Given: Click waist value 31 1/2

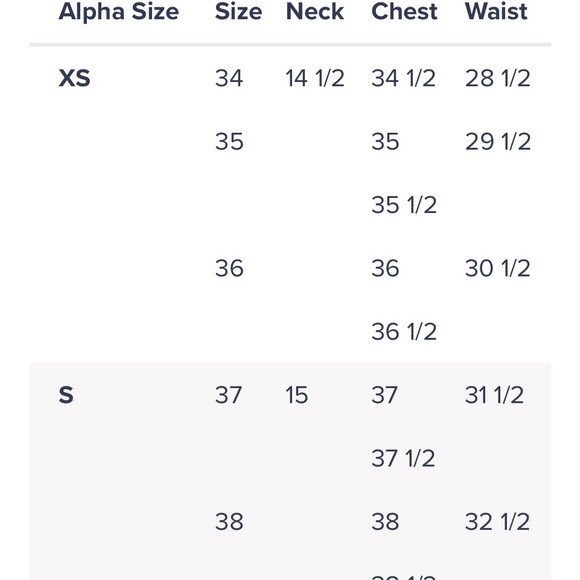Looking at the screenshot, I should (494, 395).
